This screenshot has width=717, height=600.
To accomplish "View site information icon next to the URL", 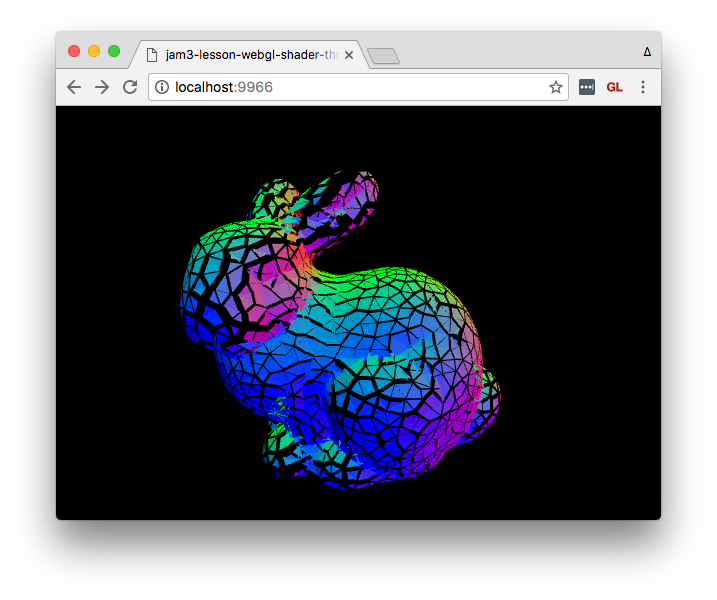I will tap(162, 87).
